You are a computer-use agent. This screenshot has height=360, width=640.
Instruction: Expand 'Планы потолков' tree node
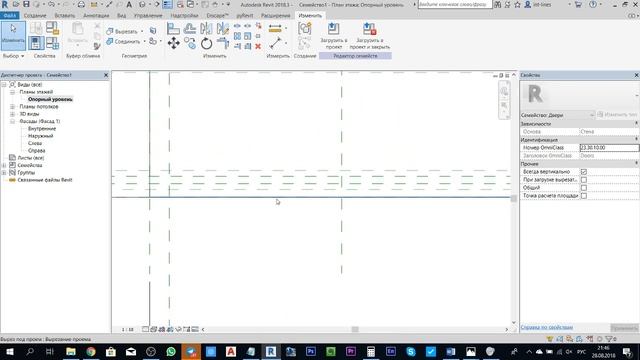coord(12,107)
